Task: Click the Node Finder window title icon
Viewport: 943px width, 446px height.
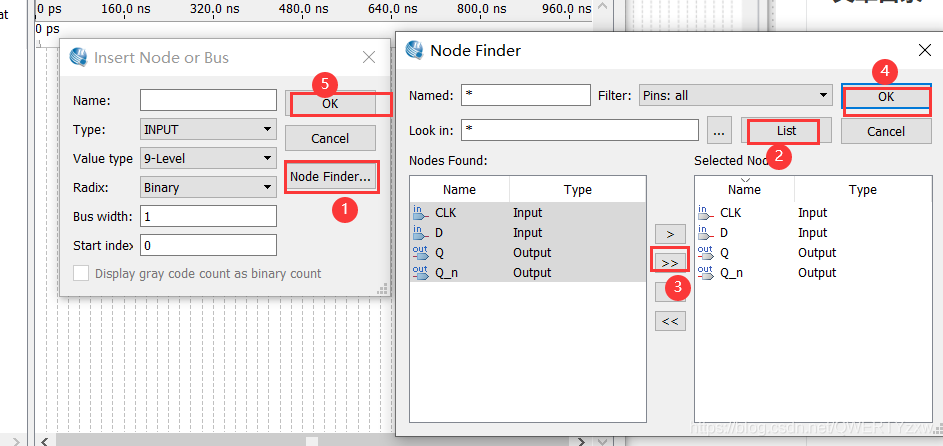Action: point(416,50)
